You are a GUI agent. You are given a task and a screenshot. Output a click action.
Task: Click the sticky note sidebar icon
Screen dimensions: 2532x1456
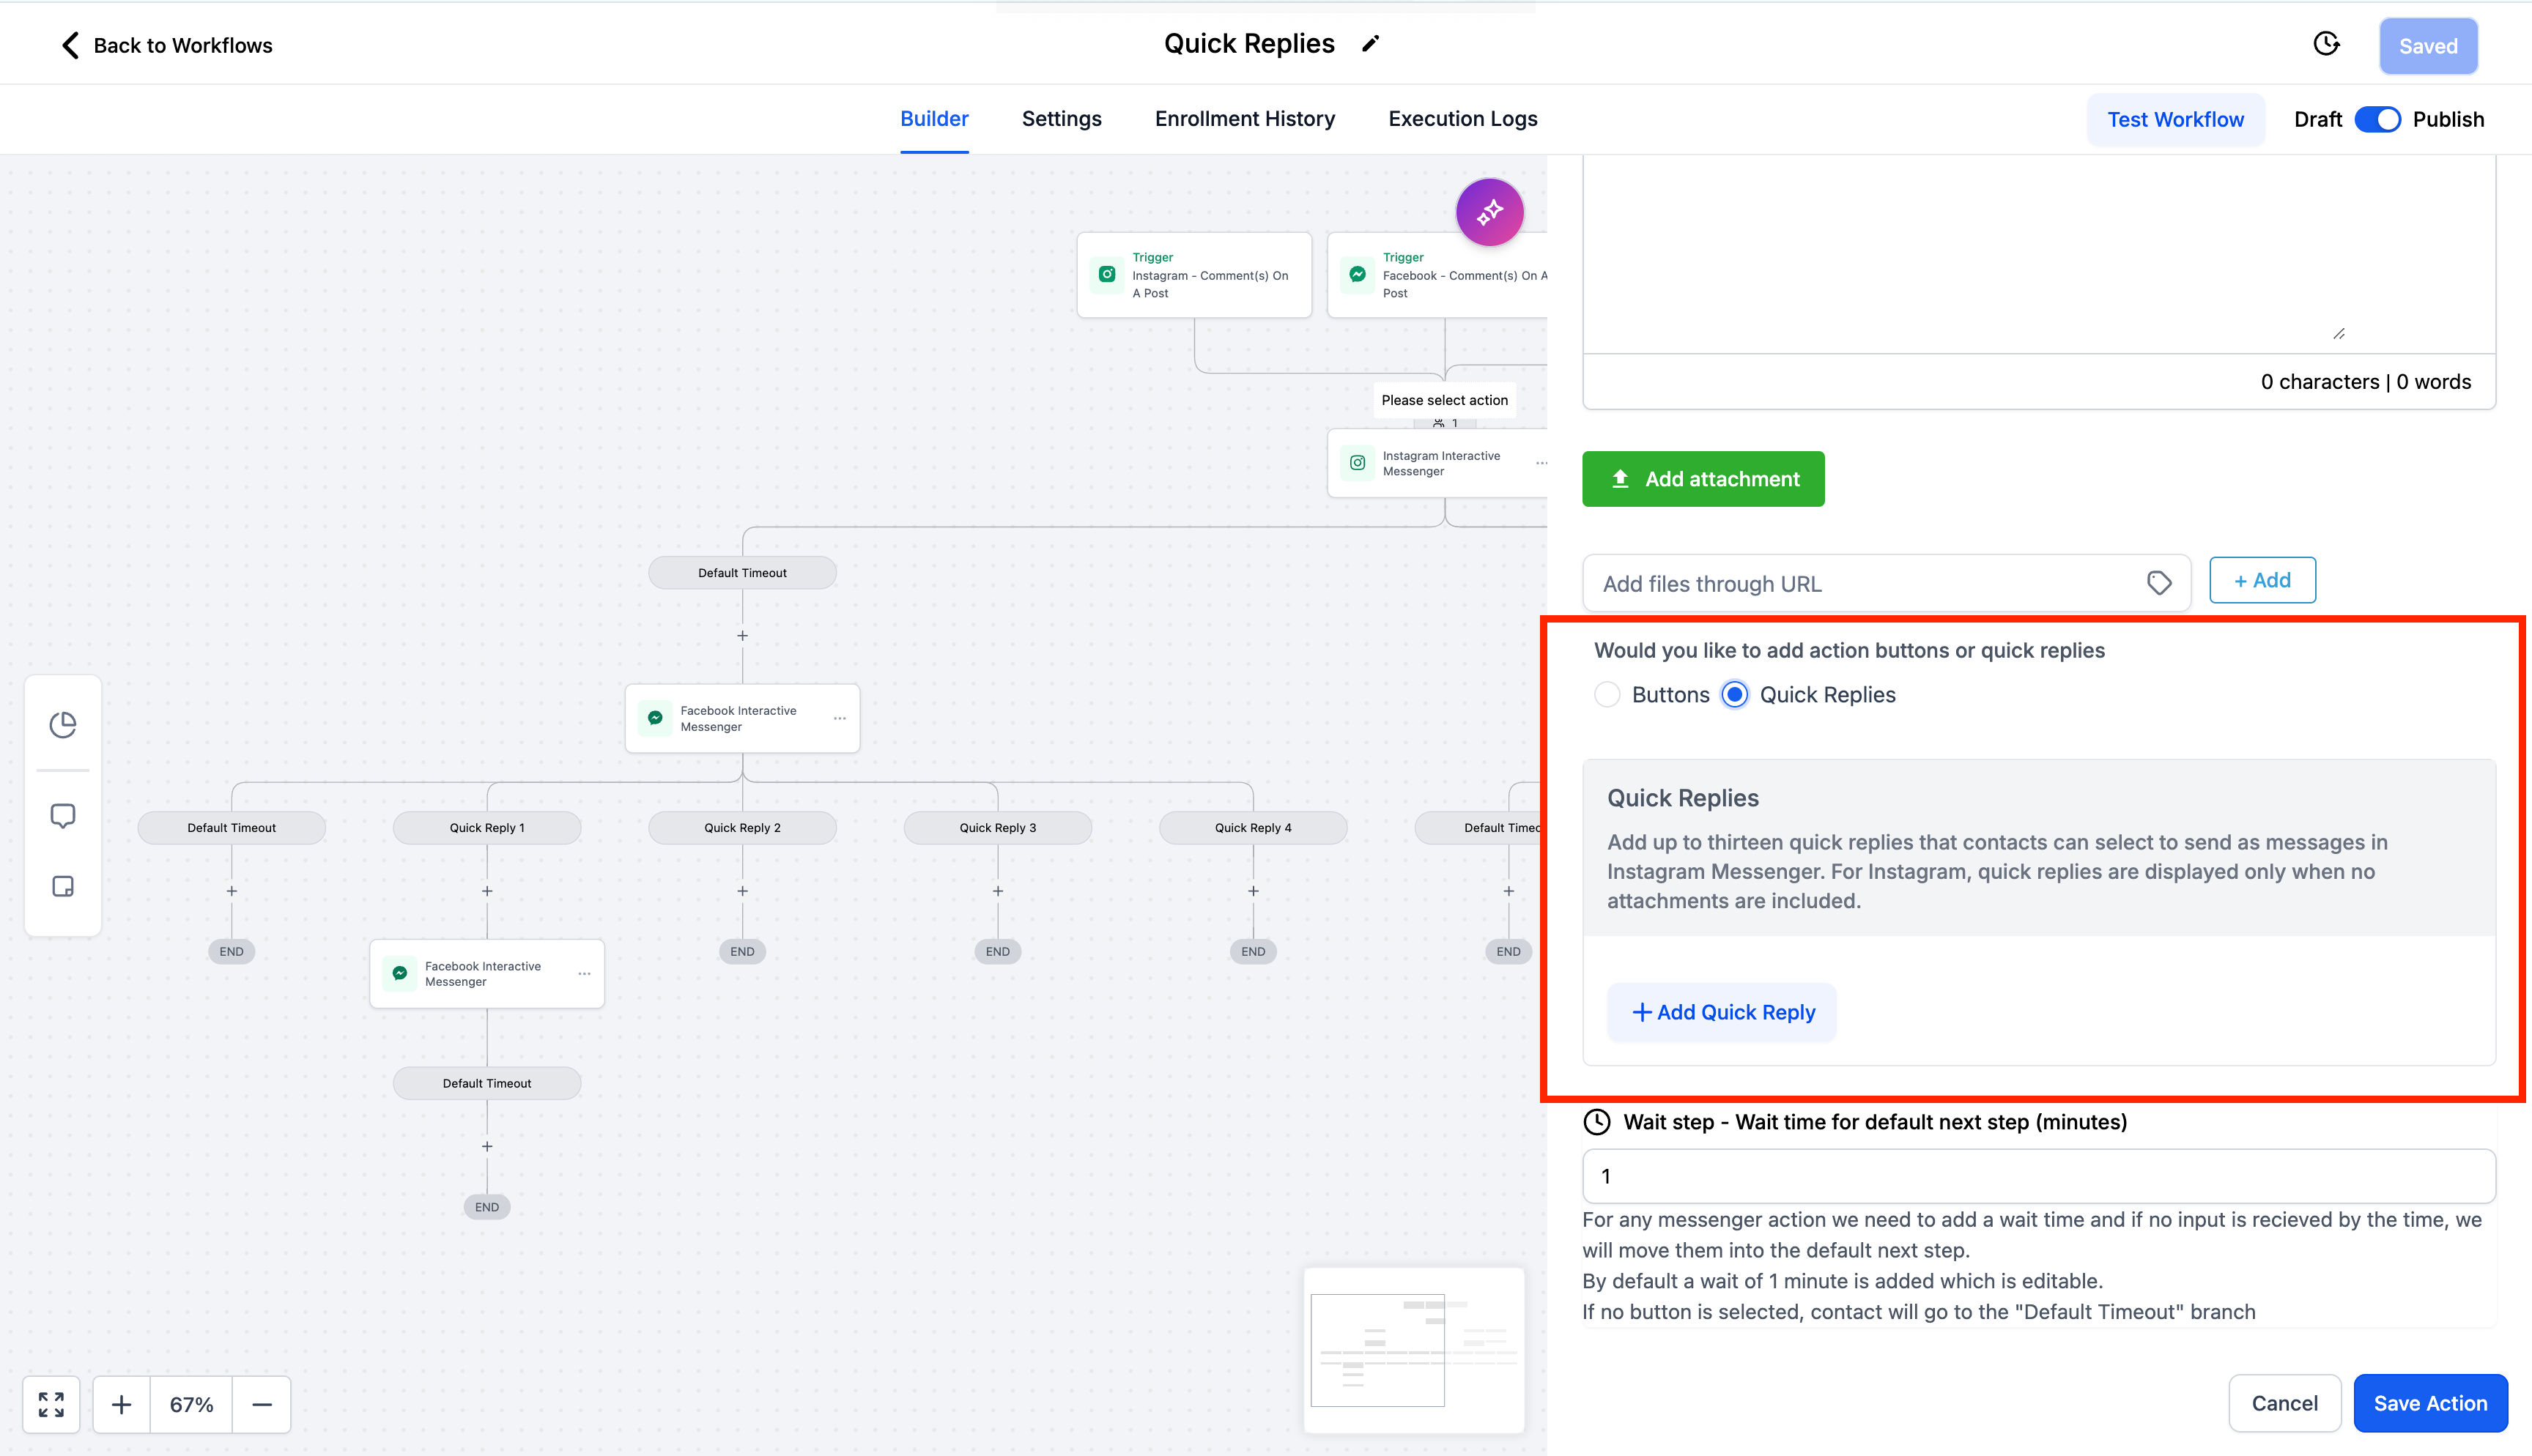63,886
